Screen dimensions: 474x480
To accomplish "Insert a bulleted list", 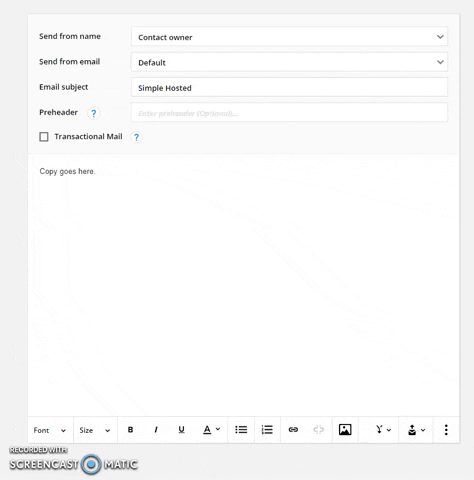I will 241,430.
